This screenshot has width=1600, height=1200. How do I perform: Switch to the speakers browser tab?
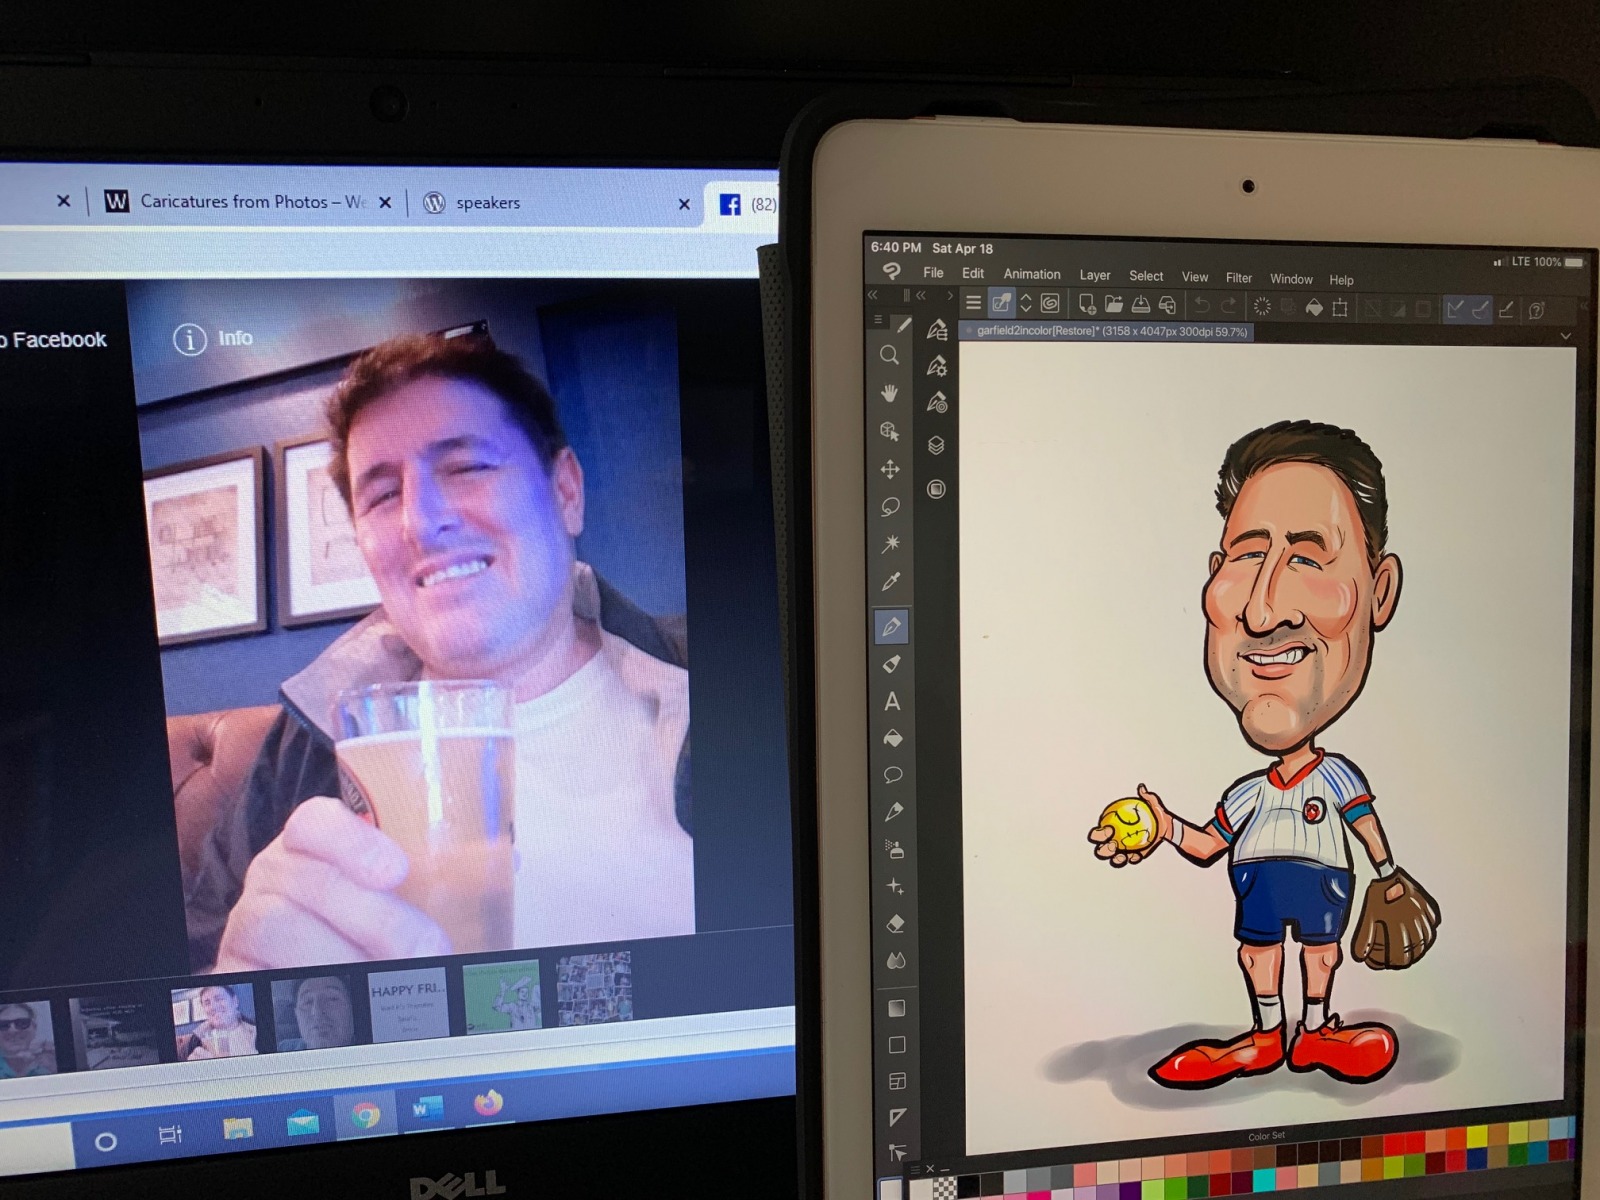click(x=488, y=203)
